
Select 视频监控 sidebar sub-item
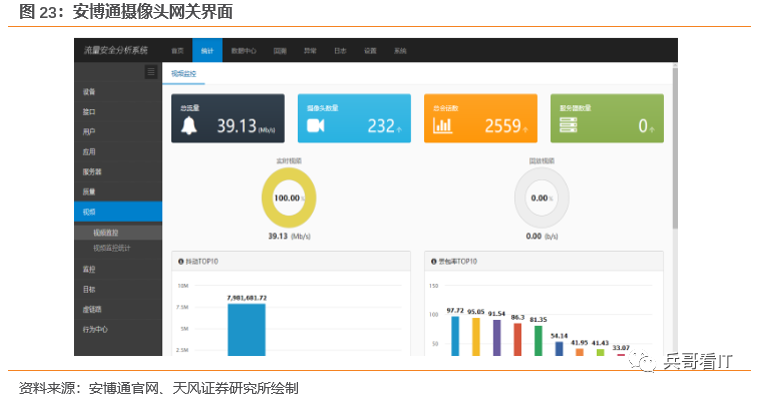pyautogui.click(x=118, y=232)
